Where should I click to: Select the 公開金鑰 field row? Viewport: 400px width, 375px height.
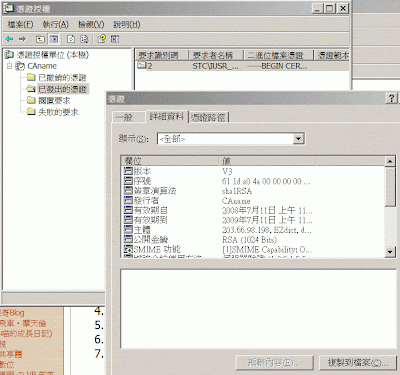253,239
